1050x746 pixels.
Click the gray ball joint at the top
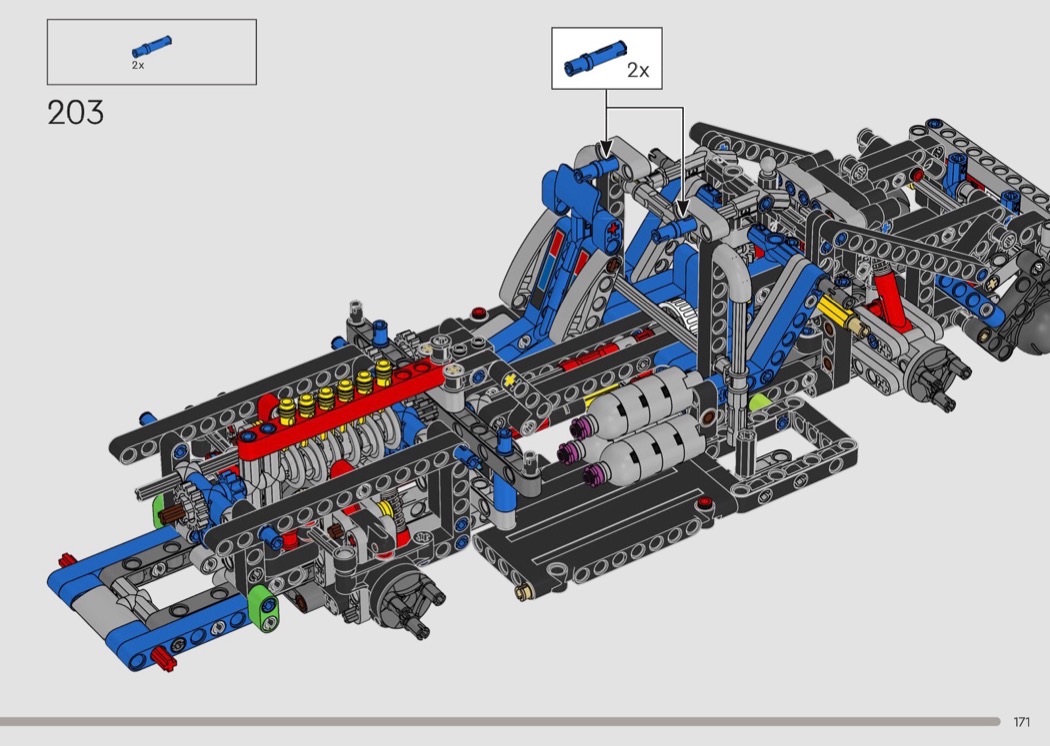(771, 168)
